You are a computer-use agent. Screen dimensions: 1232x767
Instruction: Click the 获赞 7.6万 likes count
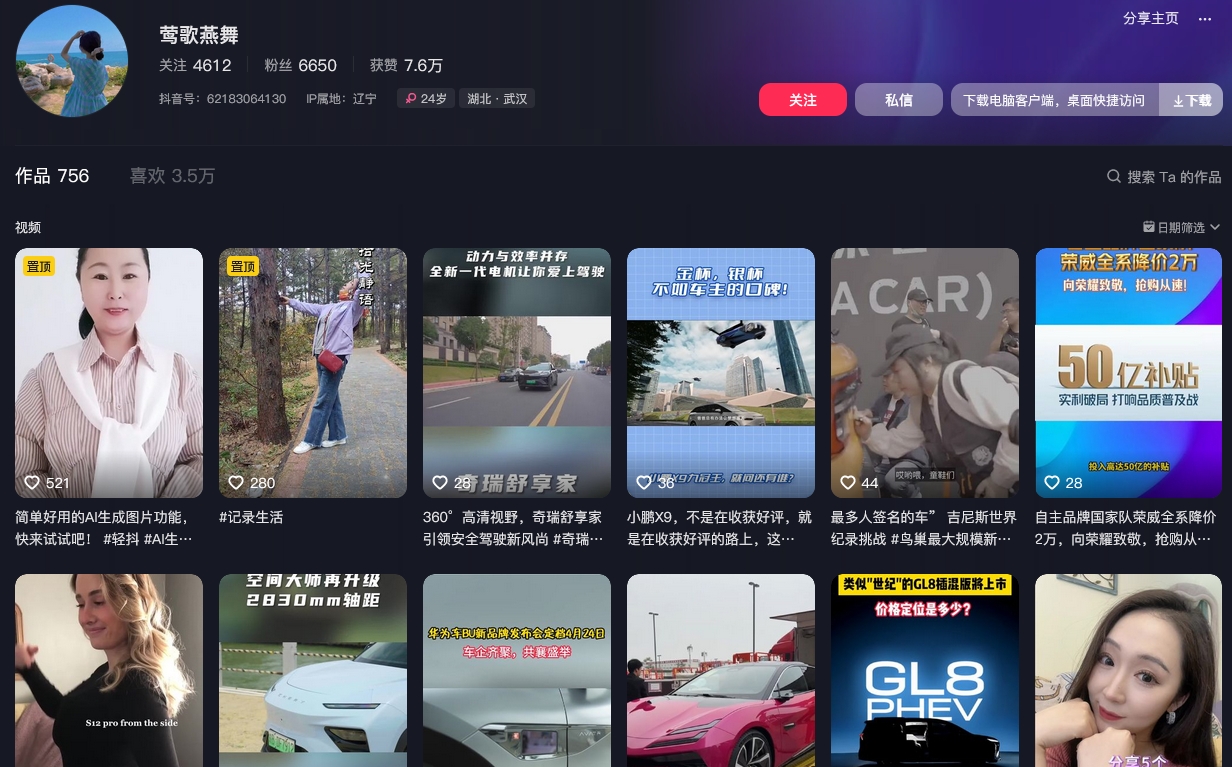coord(406,66)
